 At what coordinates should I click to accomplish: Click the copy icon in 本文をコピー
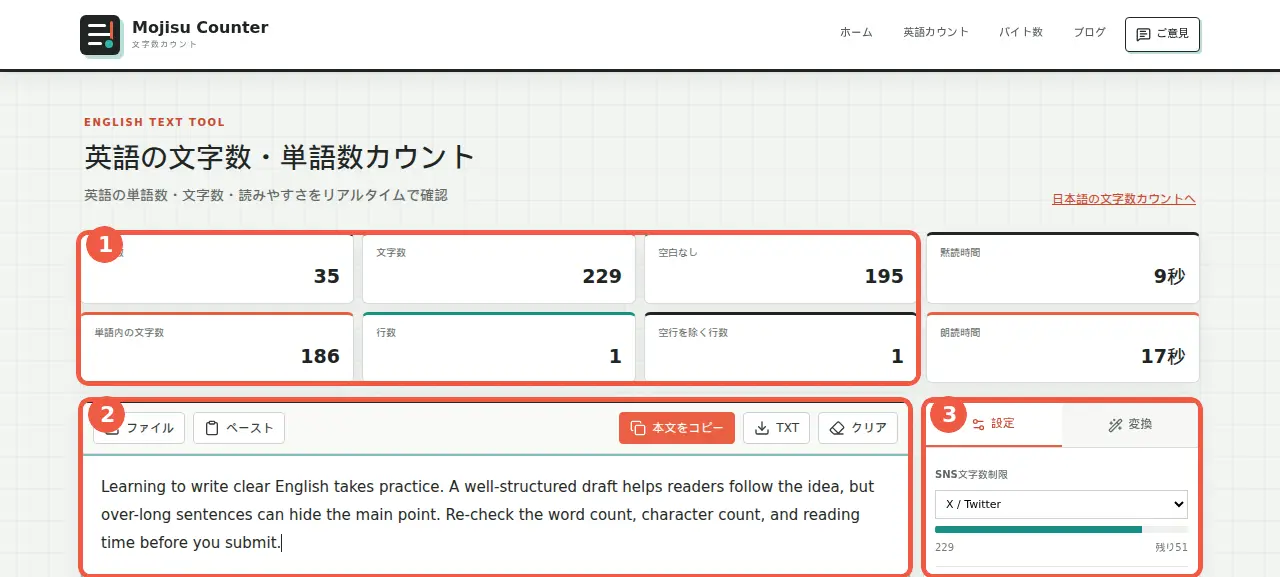click(638, 428)
